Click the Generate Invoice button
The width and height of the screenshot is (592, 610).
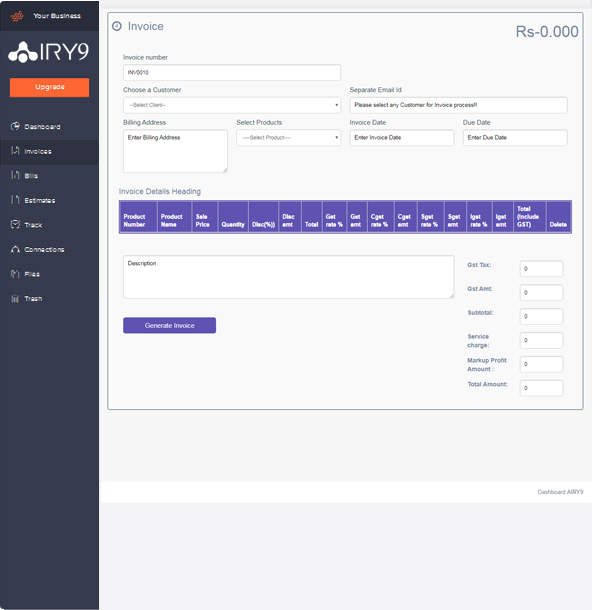[170, 325]
